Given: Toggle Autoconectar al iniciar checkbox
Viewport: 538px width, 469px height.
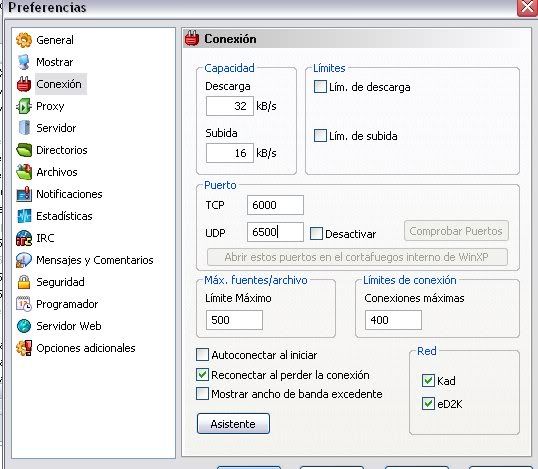Looking at the screenshot, I should [202, 355].
